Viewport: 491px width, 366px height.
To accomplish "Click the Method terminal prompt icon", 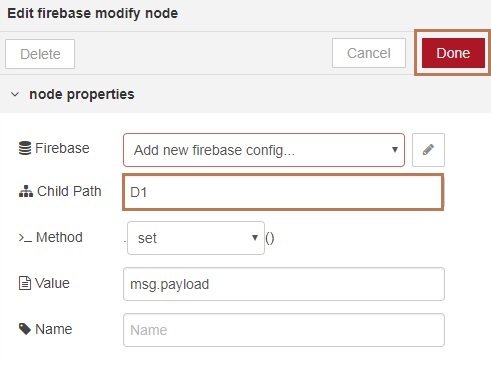I will (x=25, y=238).
